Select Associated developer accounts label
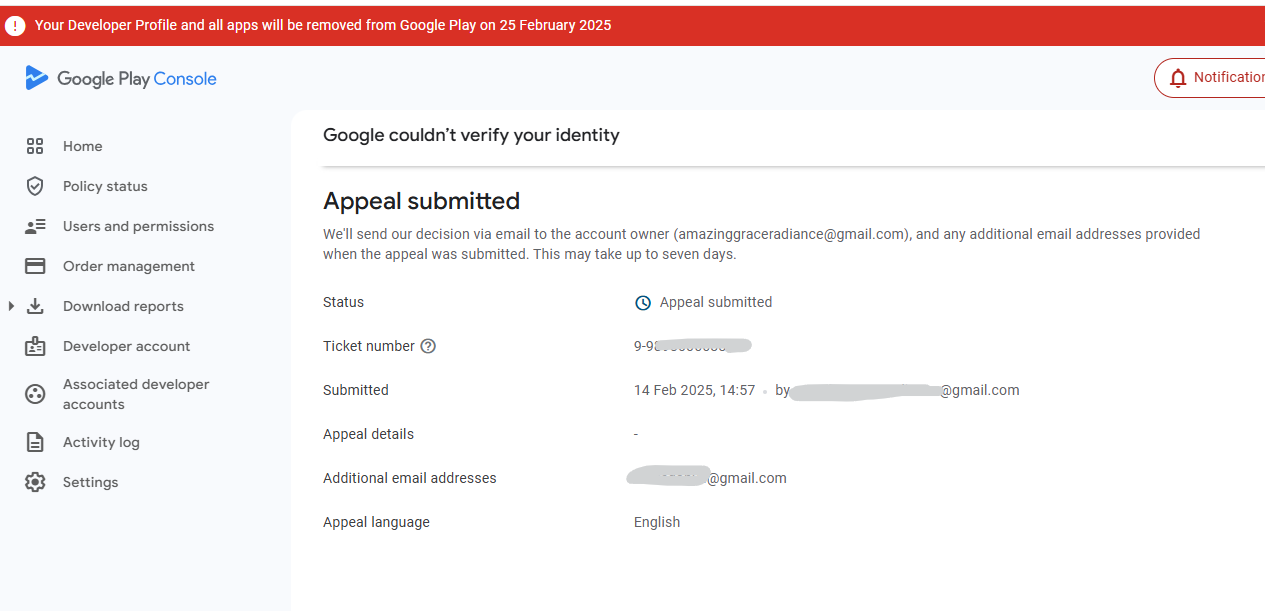The width and height of the screenshot is (1265, 611). click(x=136, y=394)
